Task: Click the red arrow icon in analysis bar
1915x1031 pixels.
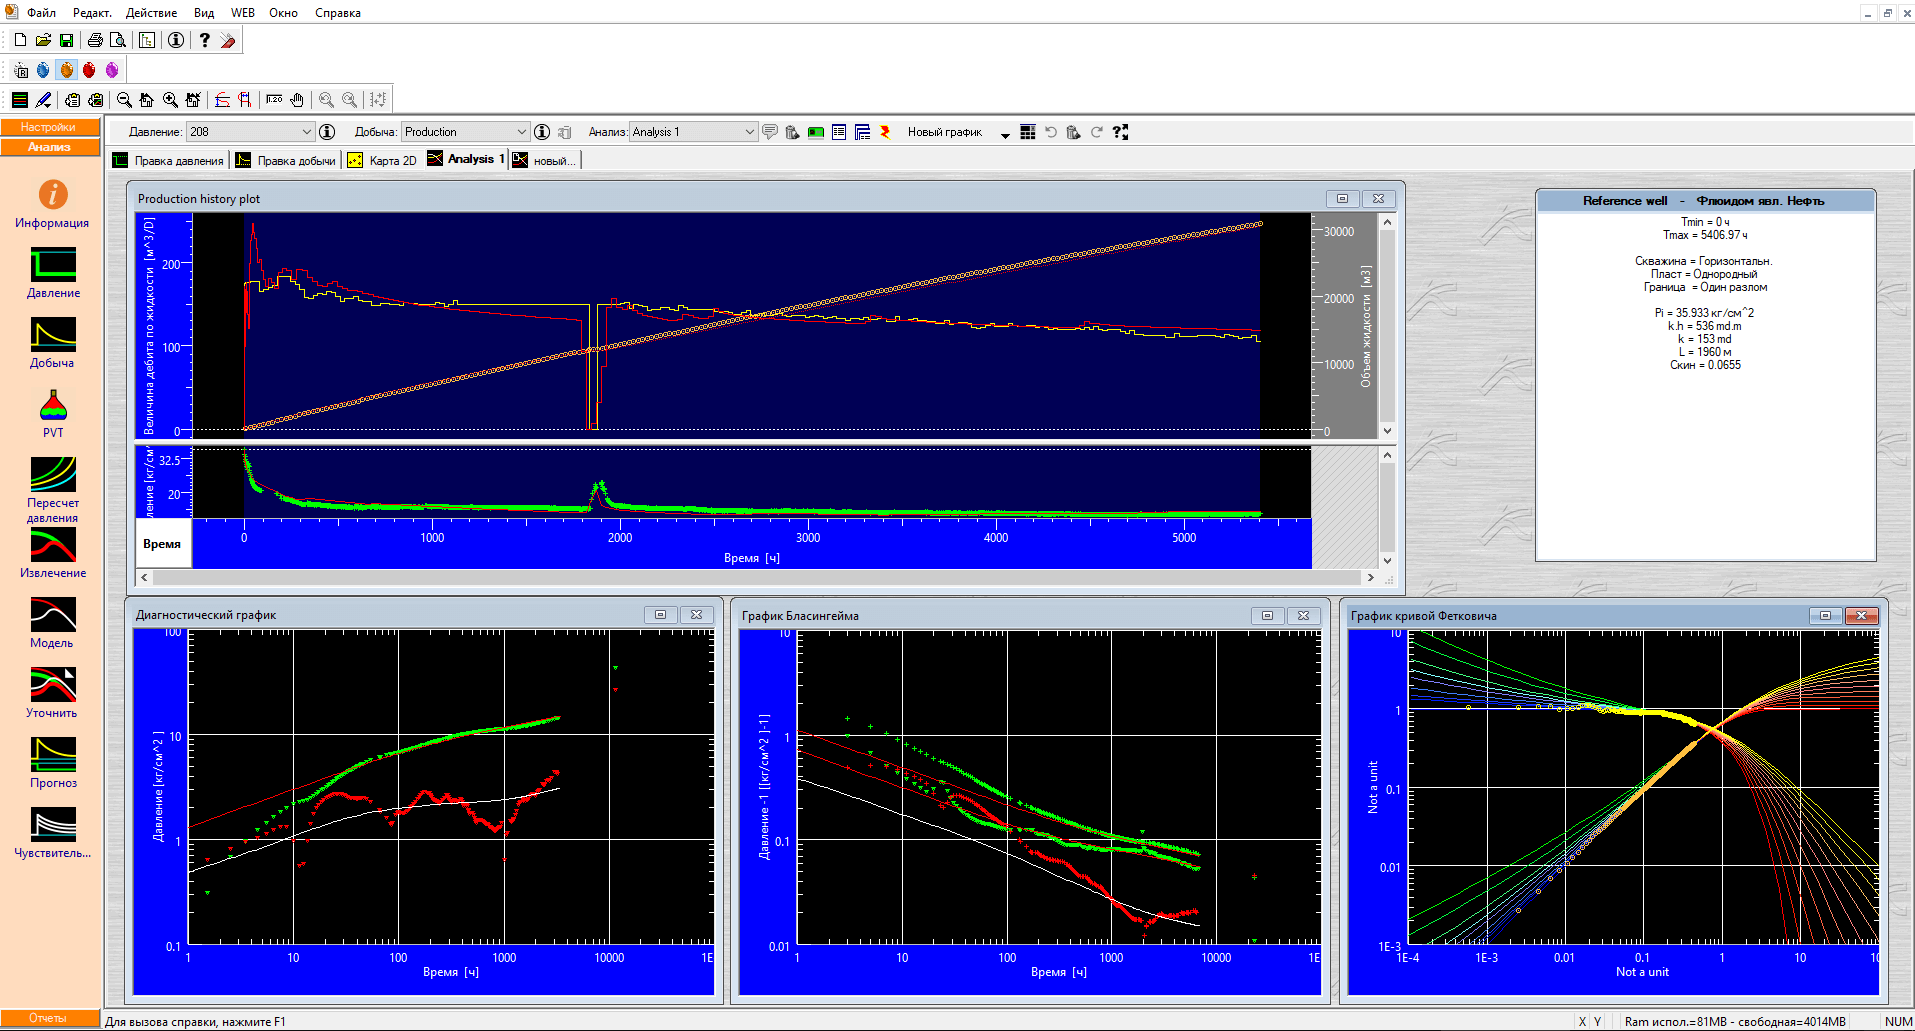Action: click(885, 132)
